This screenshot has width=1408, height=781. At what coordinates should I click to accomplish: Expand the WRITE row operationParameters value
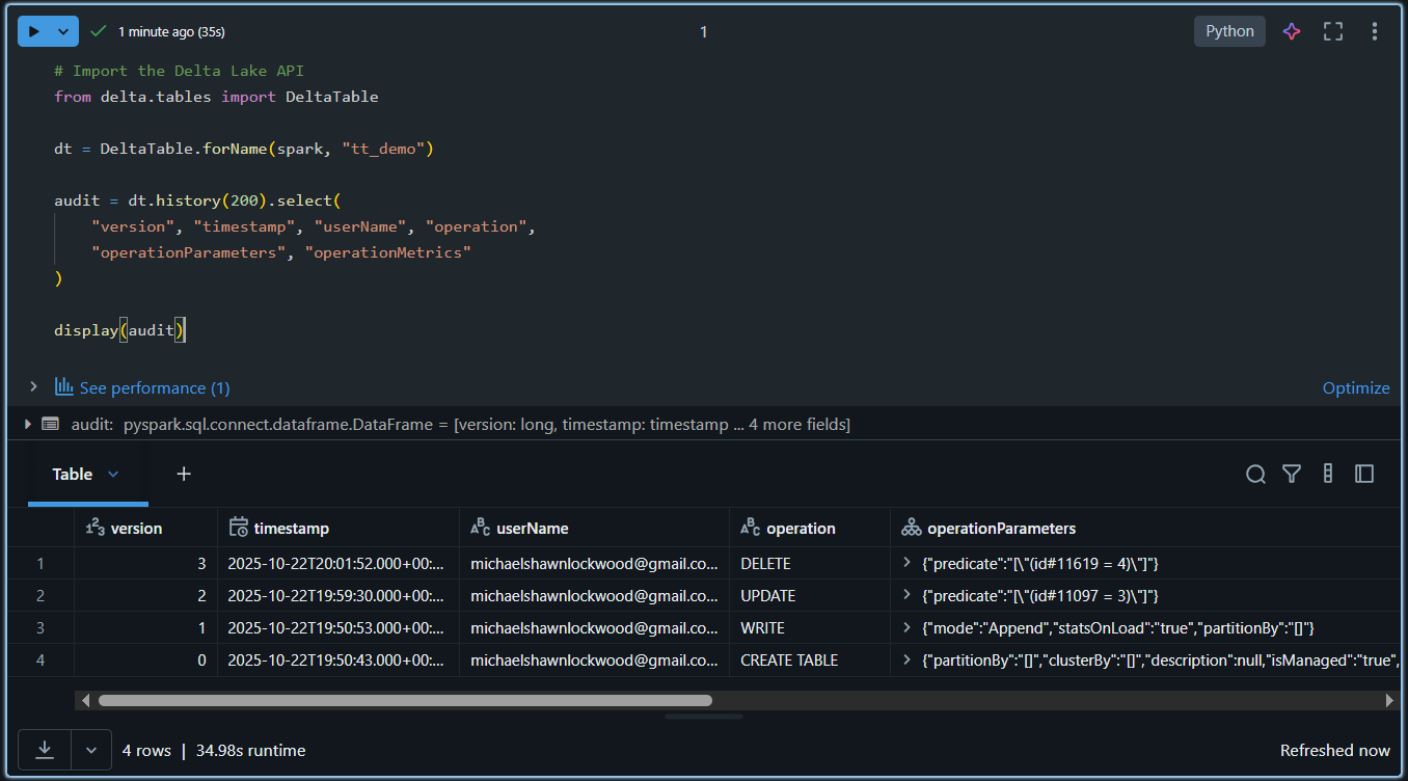(907, 628)
